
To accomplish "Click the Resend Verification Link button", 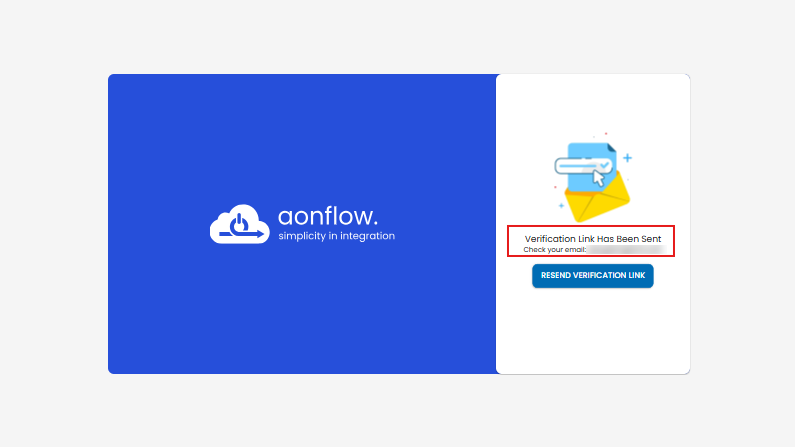I will coord(592,275).
